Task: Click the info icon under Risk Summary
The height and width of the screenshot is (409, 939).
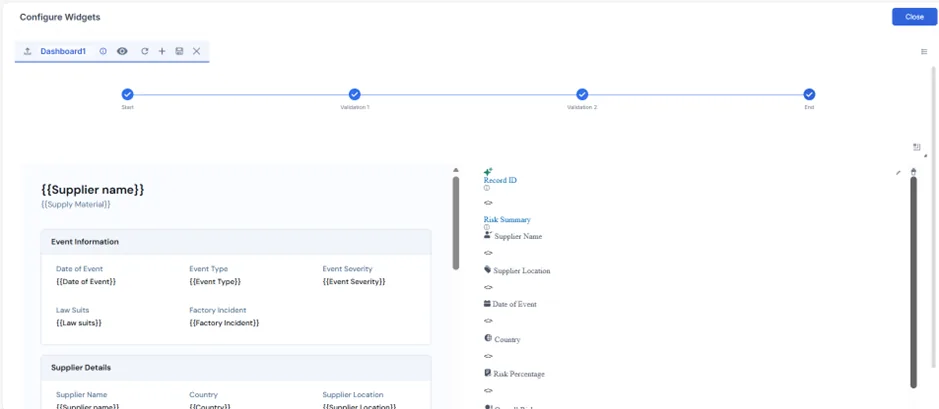Action: tap(486, 228)
